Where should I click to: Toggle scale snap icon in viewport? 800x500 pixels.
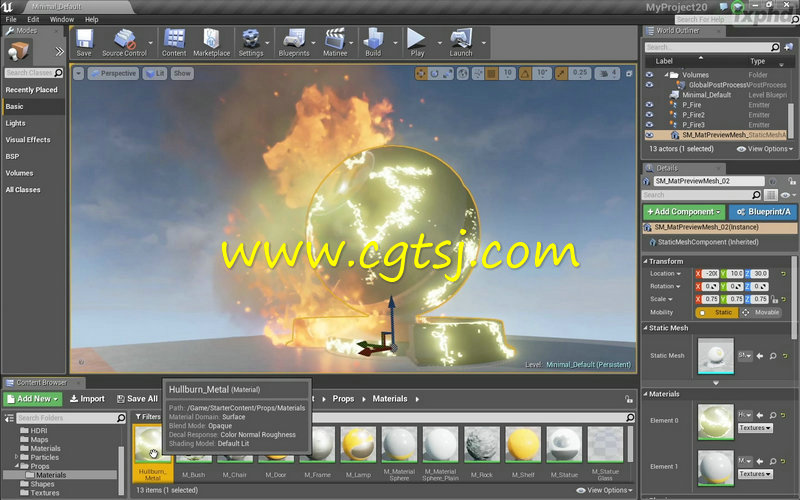561,73
